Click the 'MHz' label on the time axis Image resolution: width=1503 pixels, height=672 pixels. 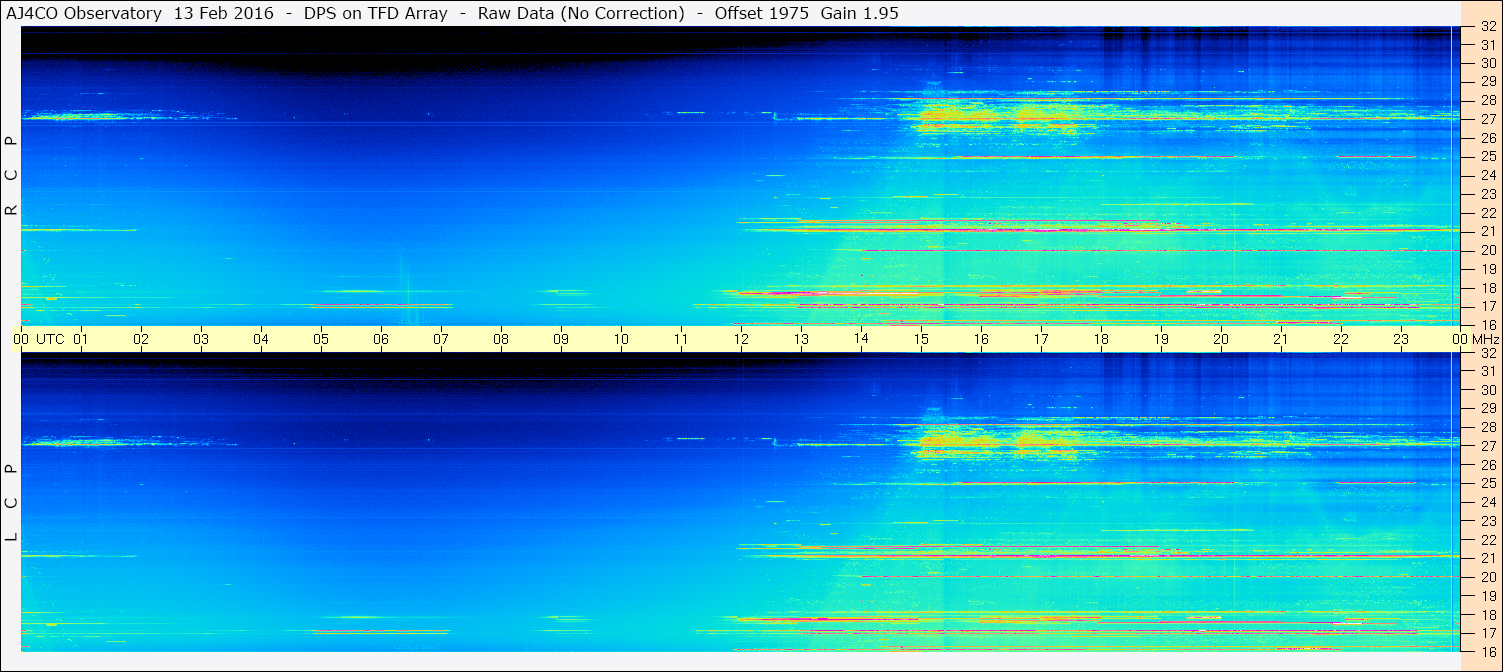tap(1486, 339)
